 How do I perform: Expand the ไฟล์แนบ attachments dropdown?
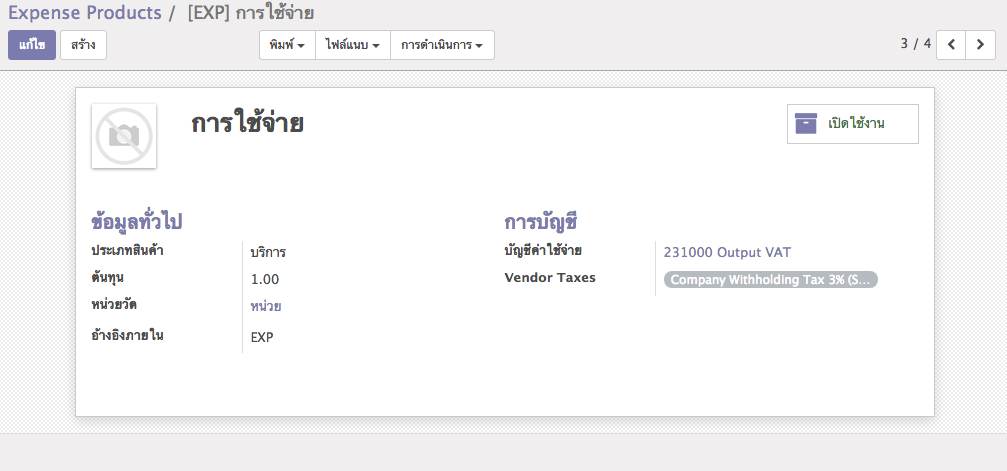pos(352,45)
